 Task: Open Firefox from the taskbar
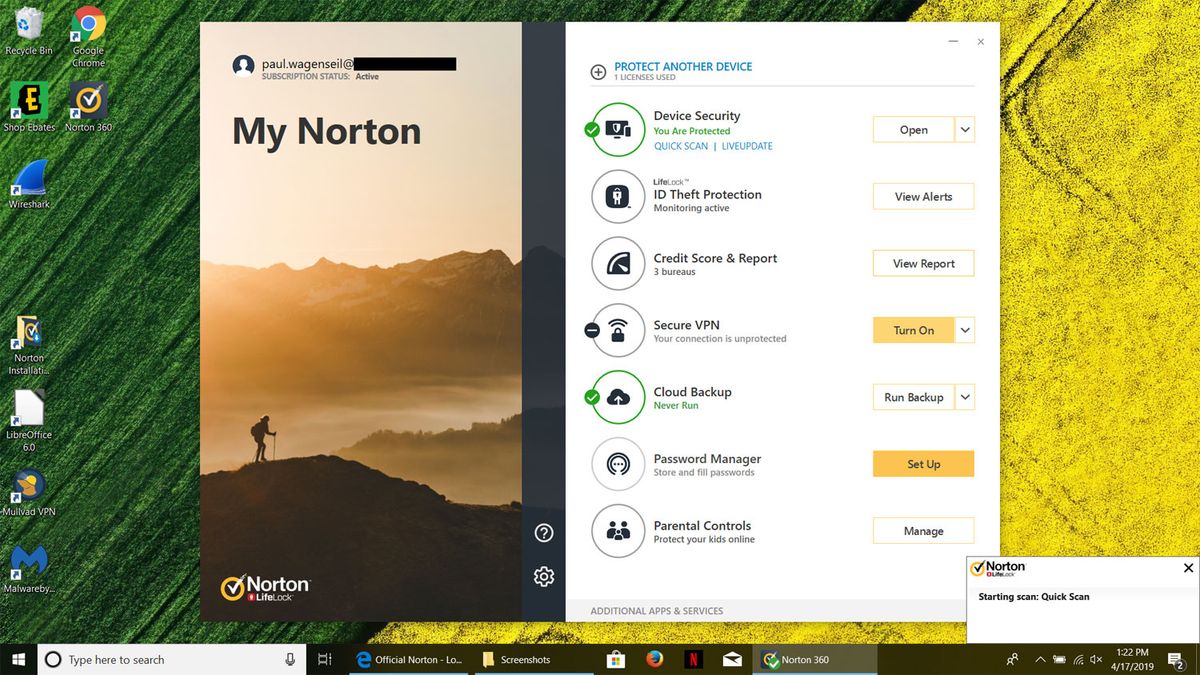(x=654, y=659)
